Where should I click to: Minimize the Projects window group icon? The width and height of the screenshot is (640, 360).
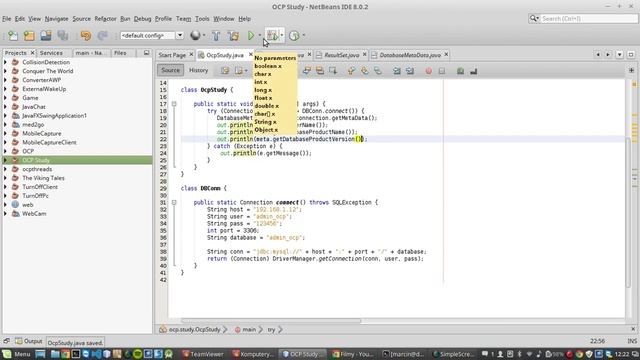click(146, 53)
